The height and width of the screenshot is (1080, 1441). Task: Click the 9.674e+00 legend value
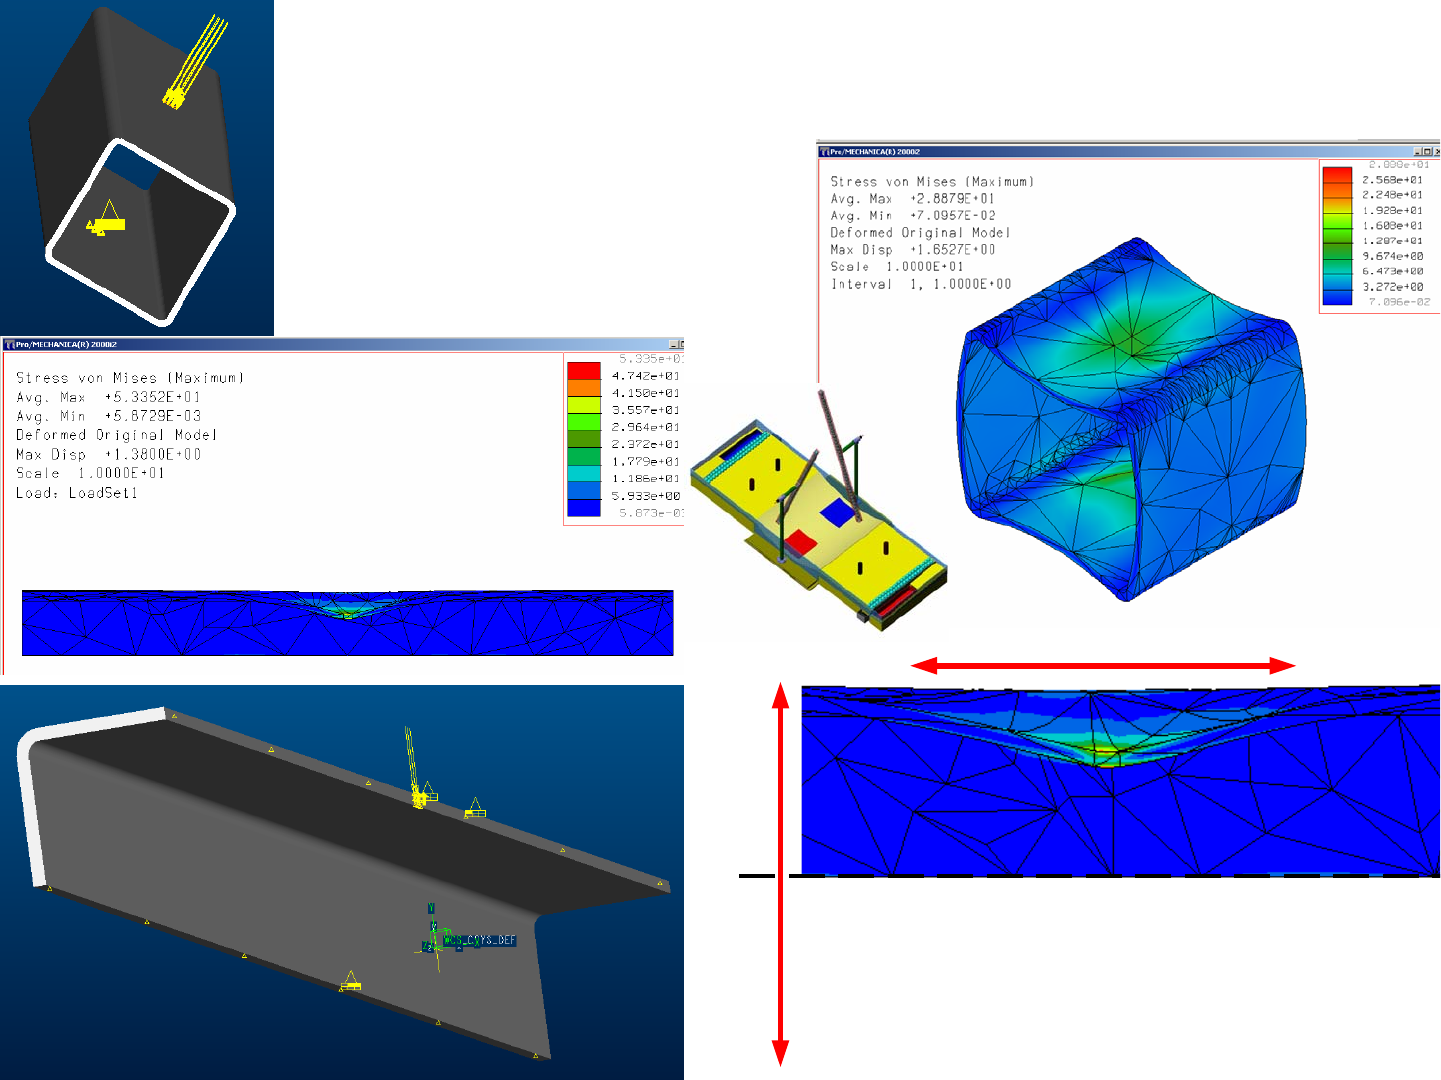click(1392, 256)
